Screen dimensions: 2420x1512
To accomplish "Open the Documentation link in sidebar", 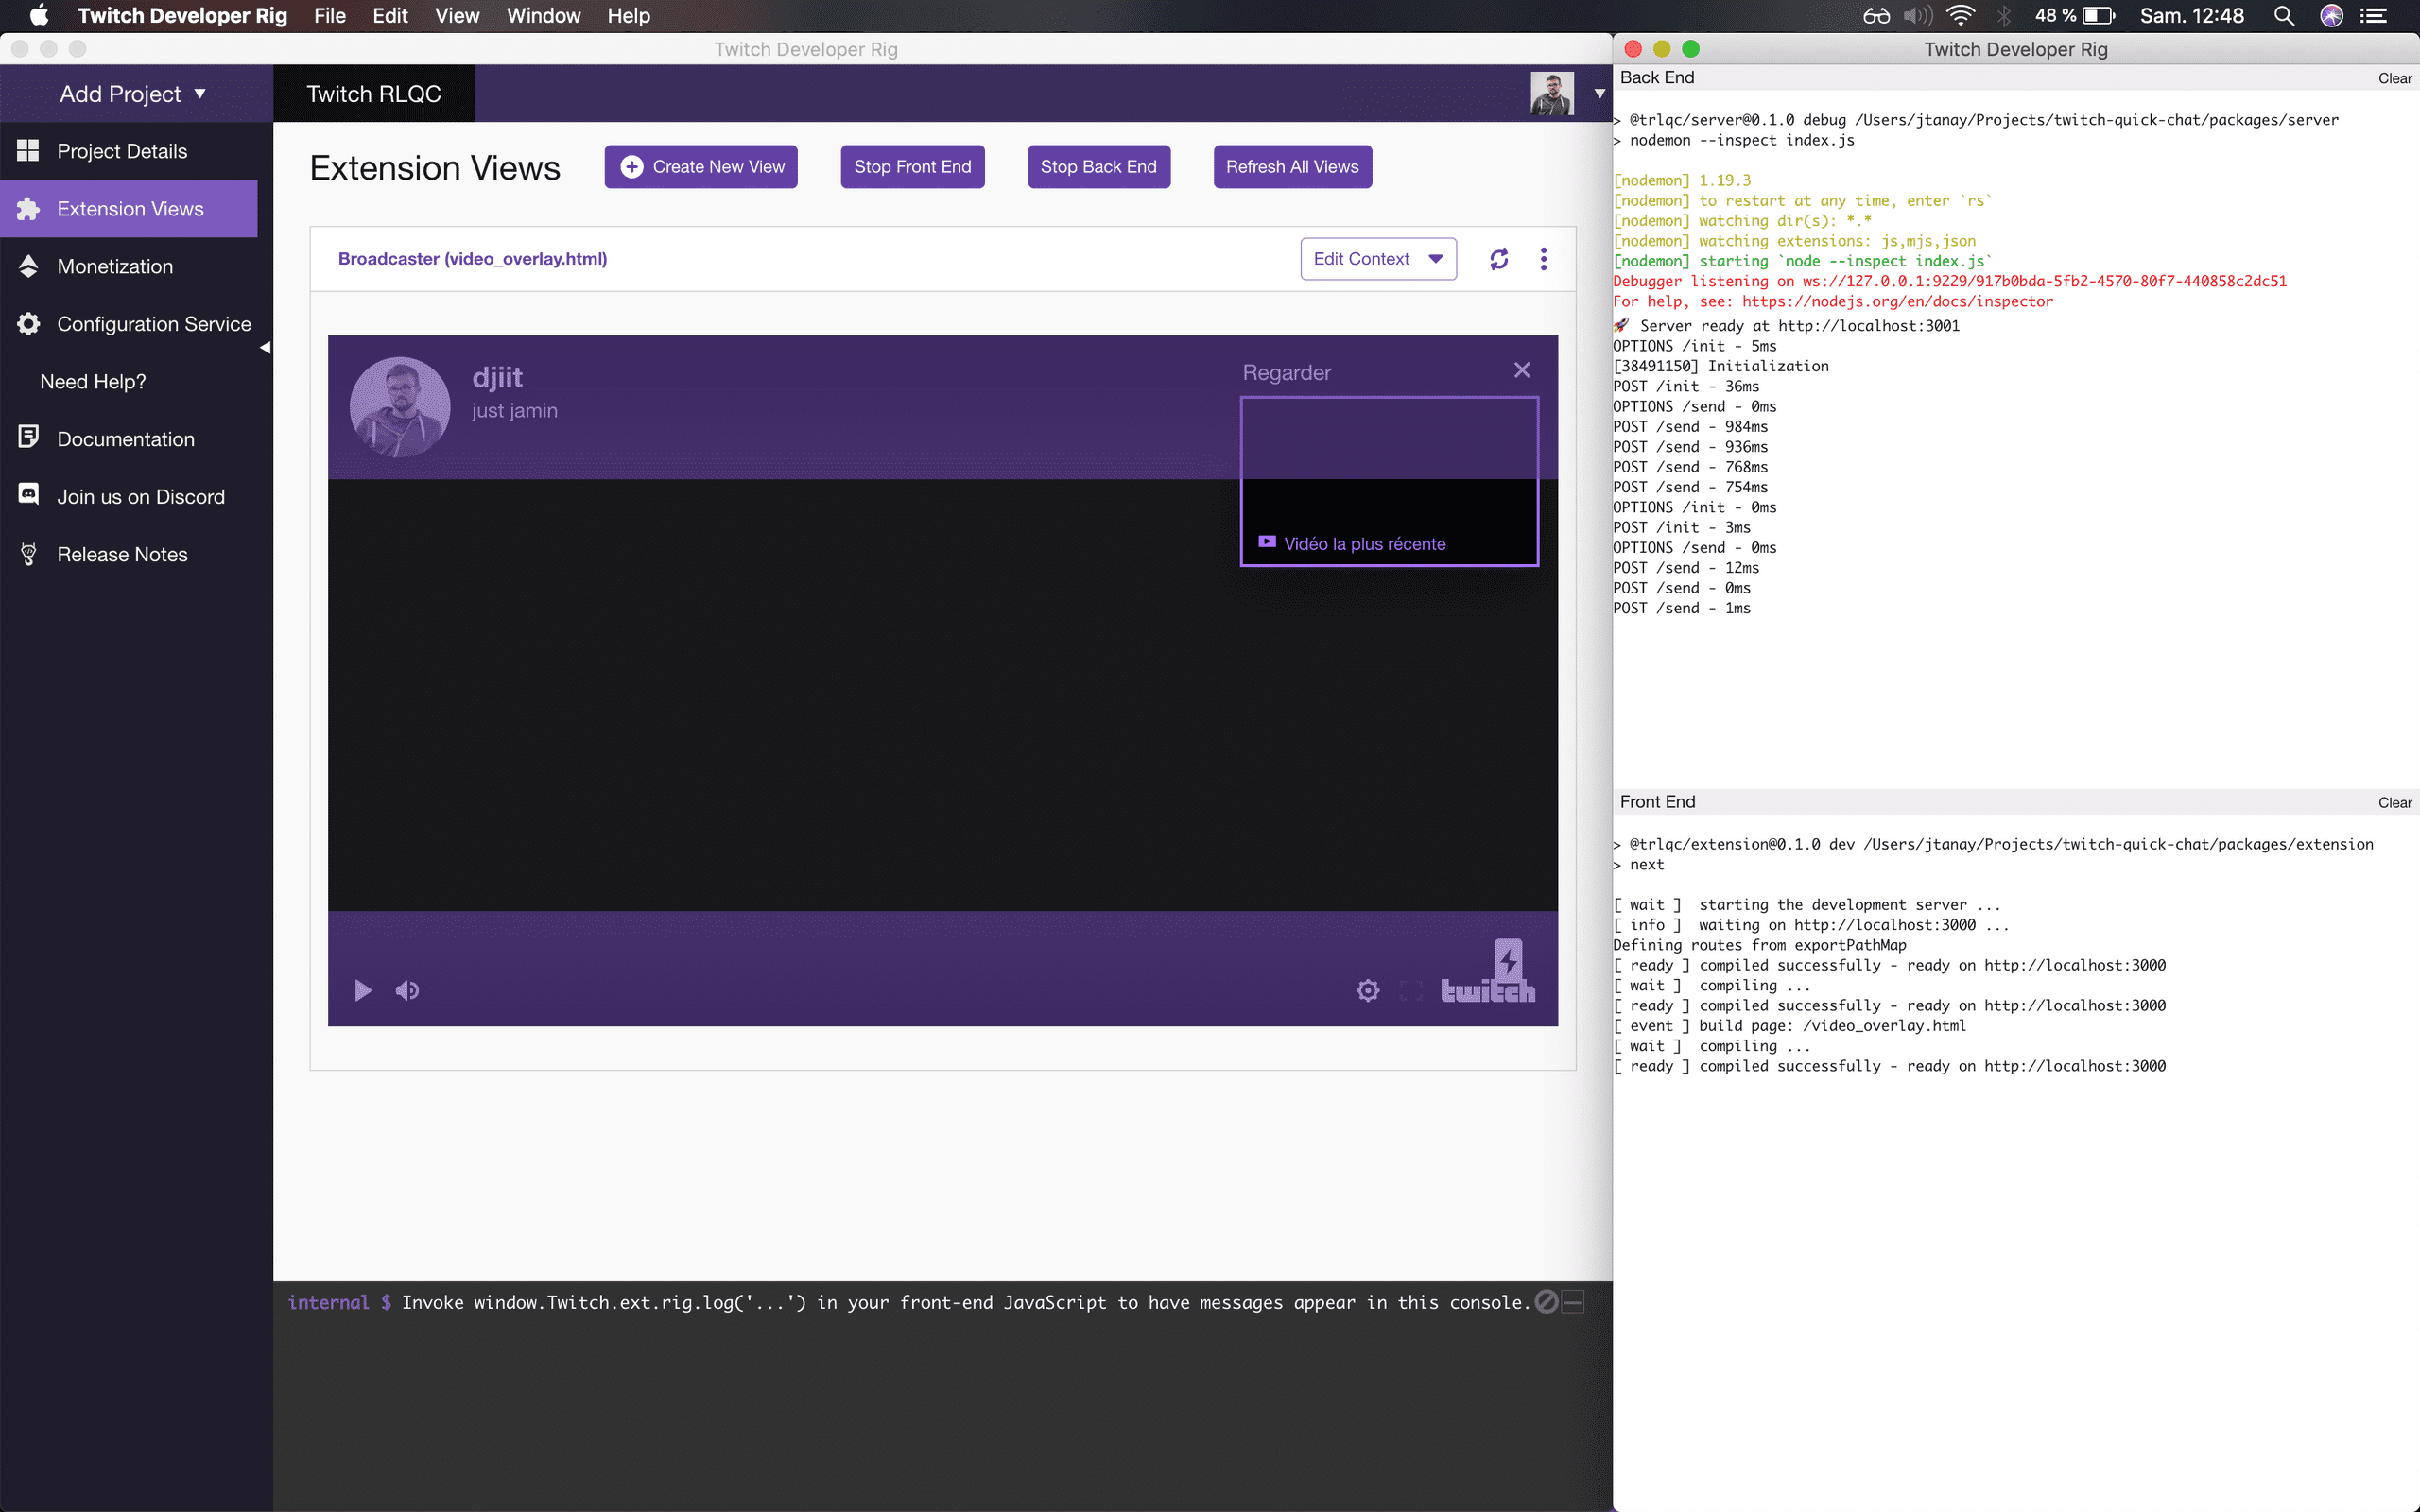I will pyautogui.click(x=128, y=439).
